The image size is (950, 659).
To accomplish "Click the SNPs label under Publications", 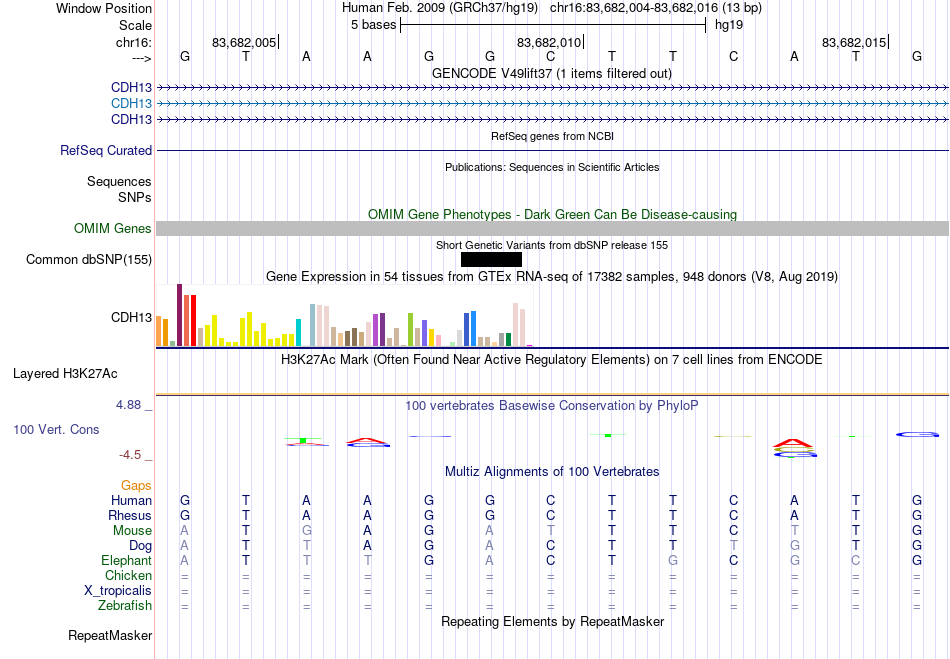I will pos(135,197).
